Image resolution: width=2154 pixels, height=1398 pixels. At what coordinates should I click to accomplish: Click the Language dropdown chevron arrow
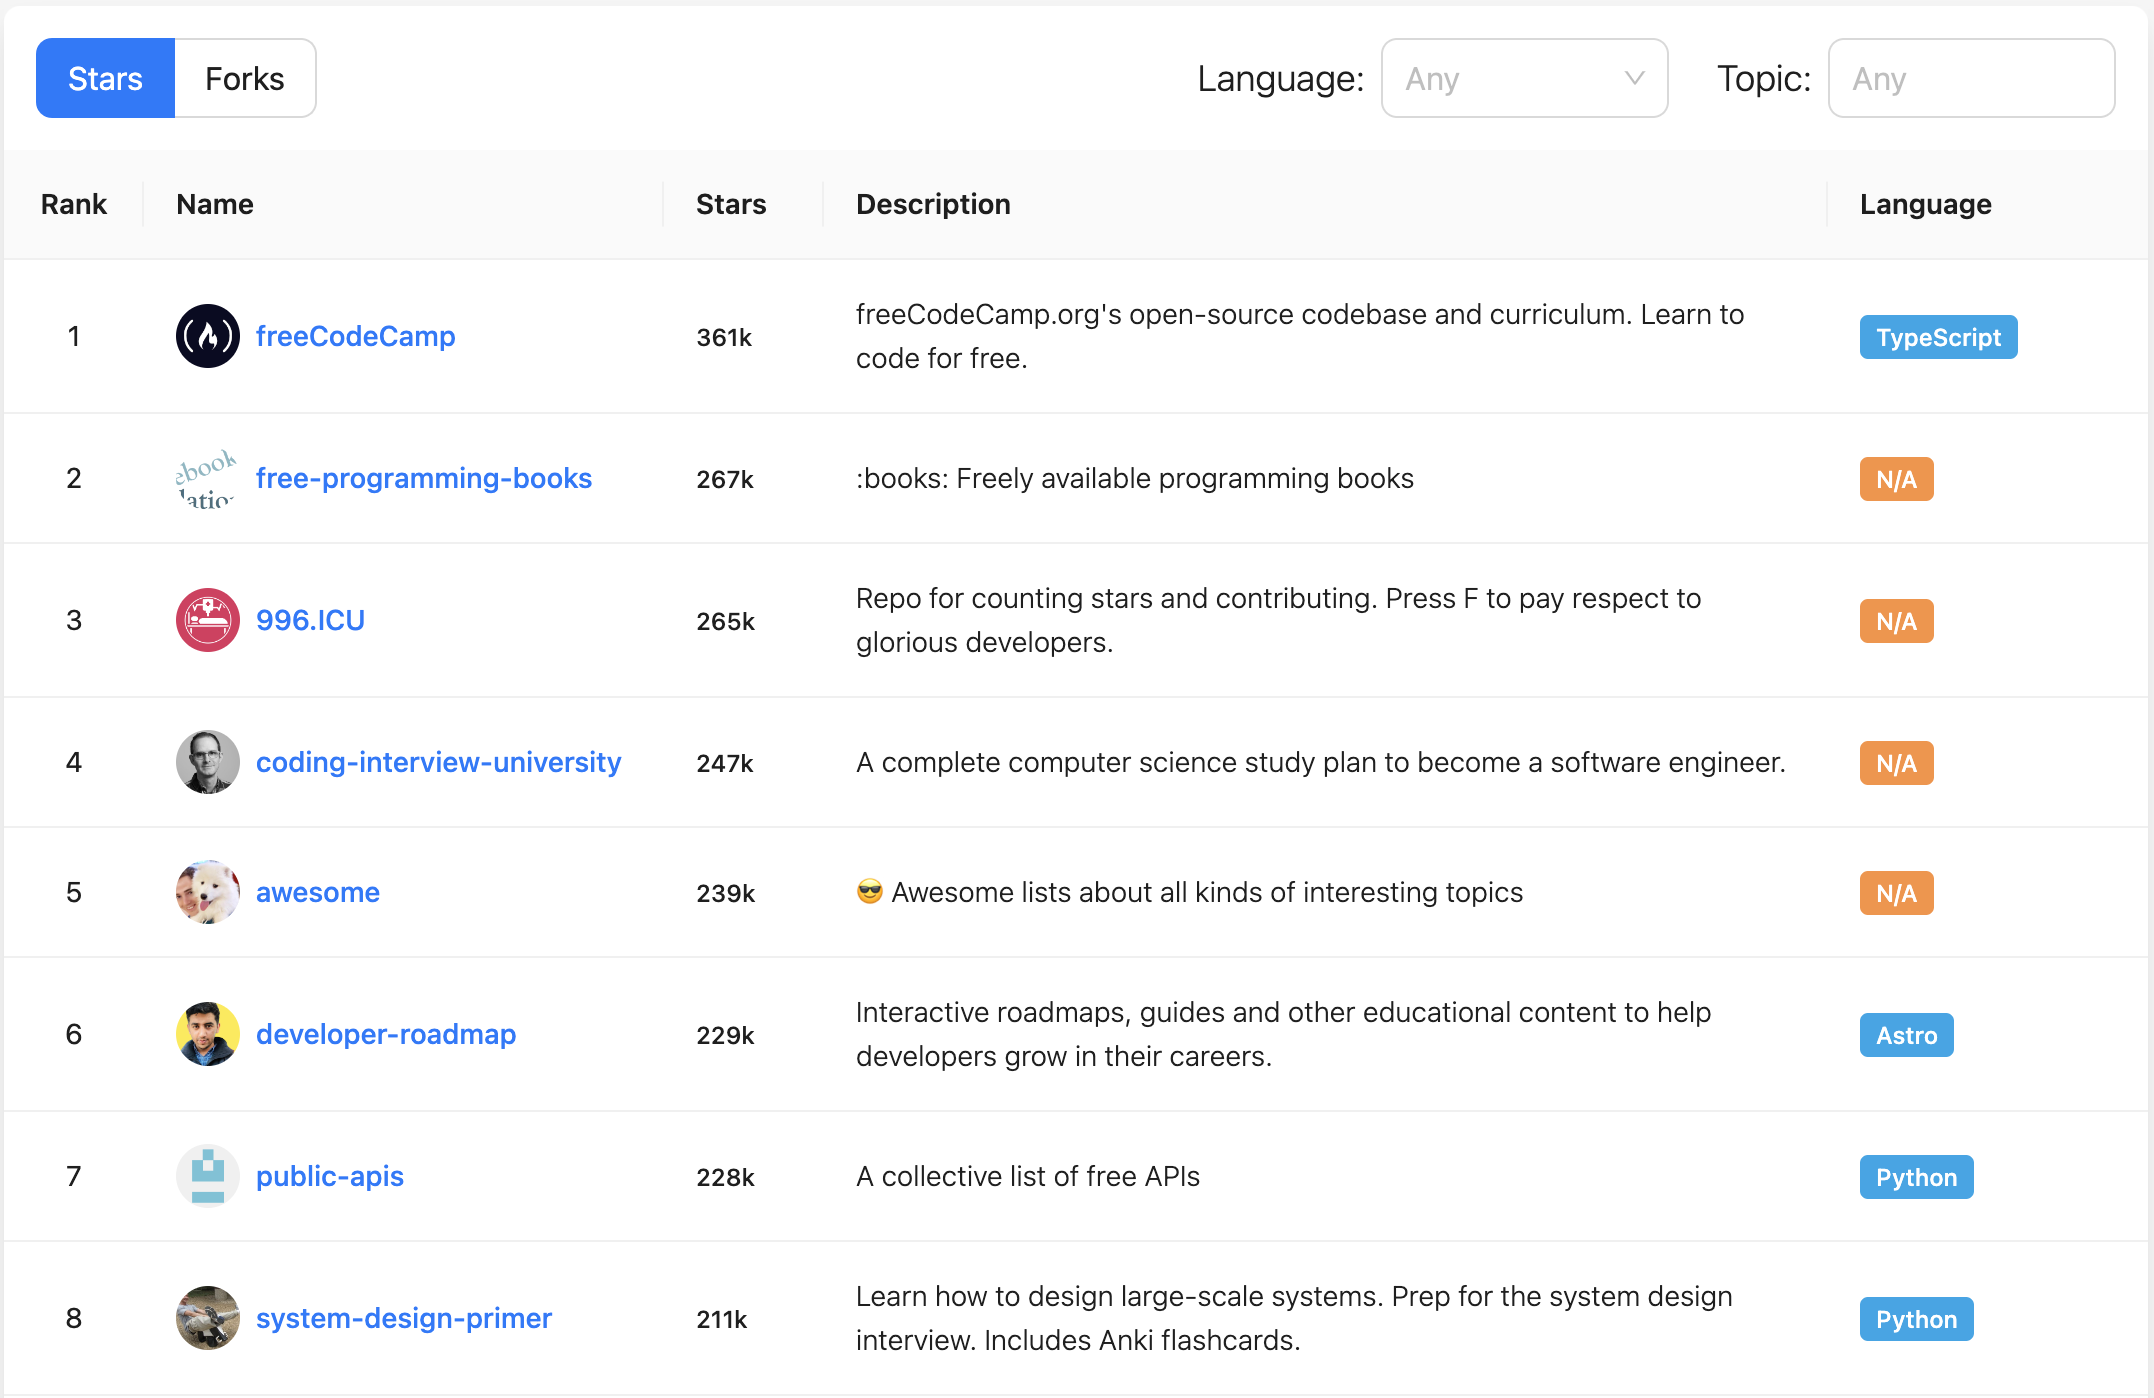[x=1634, y=78]
